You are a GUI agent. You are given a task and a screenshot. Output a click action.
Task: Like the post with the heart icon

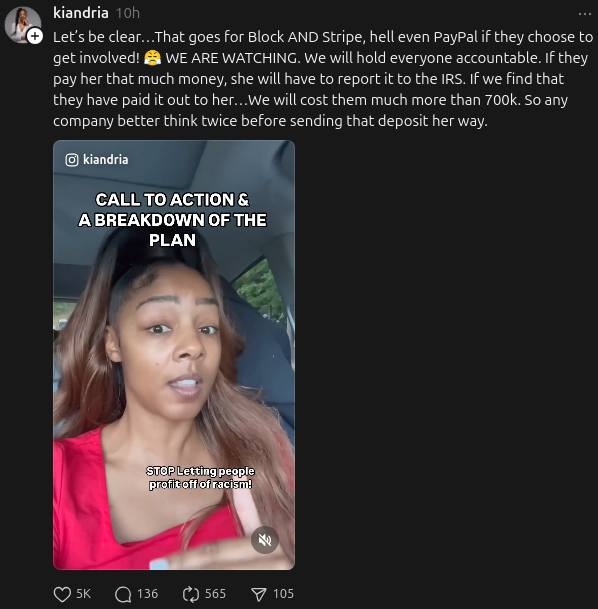point(62,594)
